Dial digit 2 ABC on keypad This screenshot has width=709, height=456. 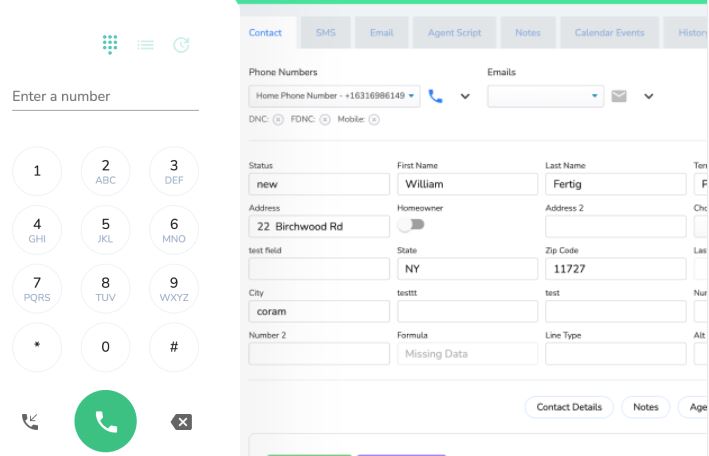[105, 171]
